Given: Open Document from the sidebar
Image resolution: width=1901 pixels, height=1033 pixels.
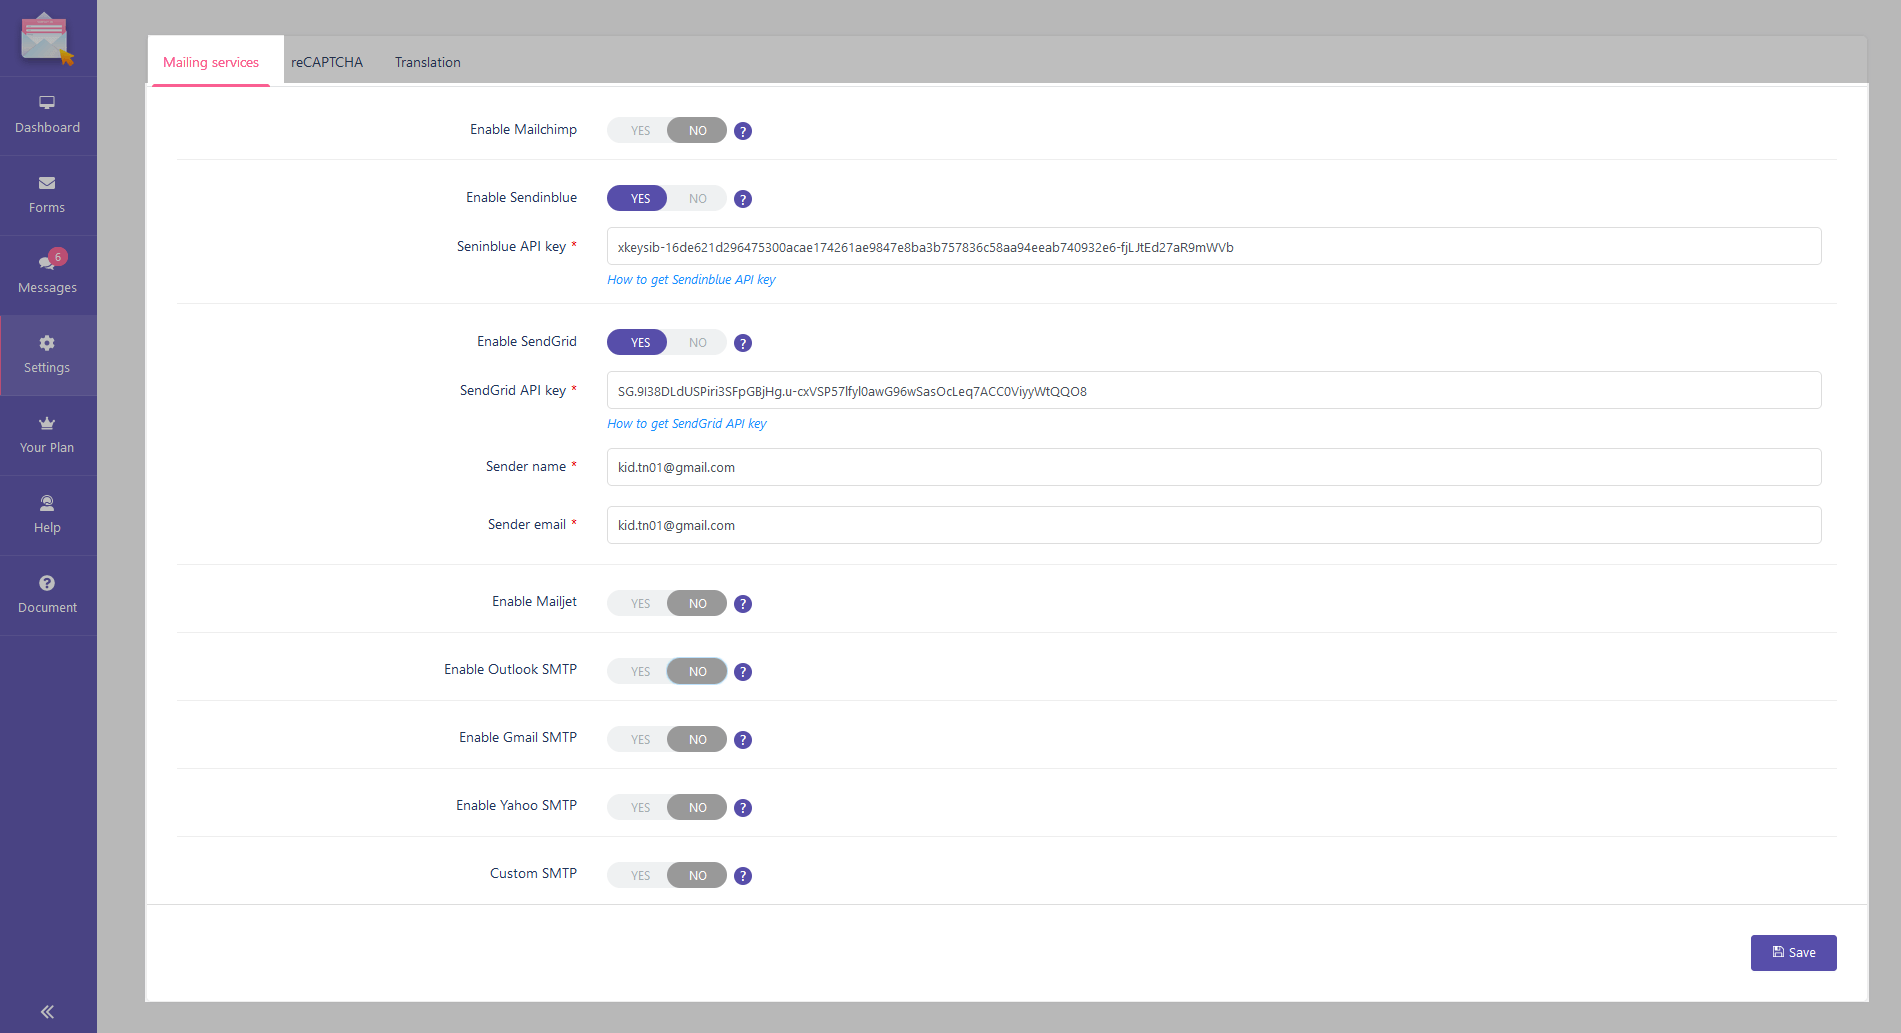Looking at the screenshot, I should tap(47, 595).
